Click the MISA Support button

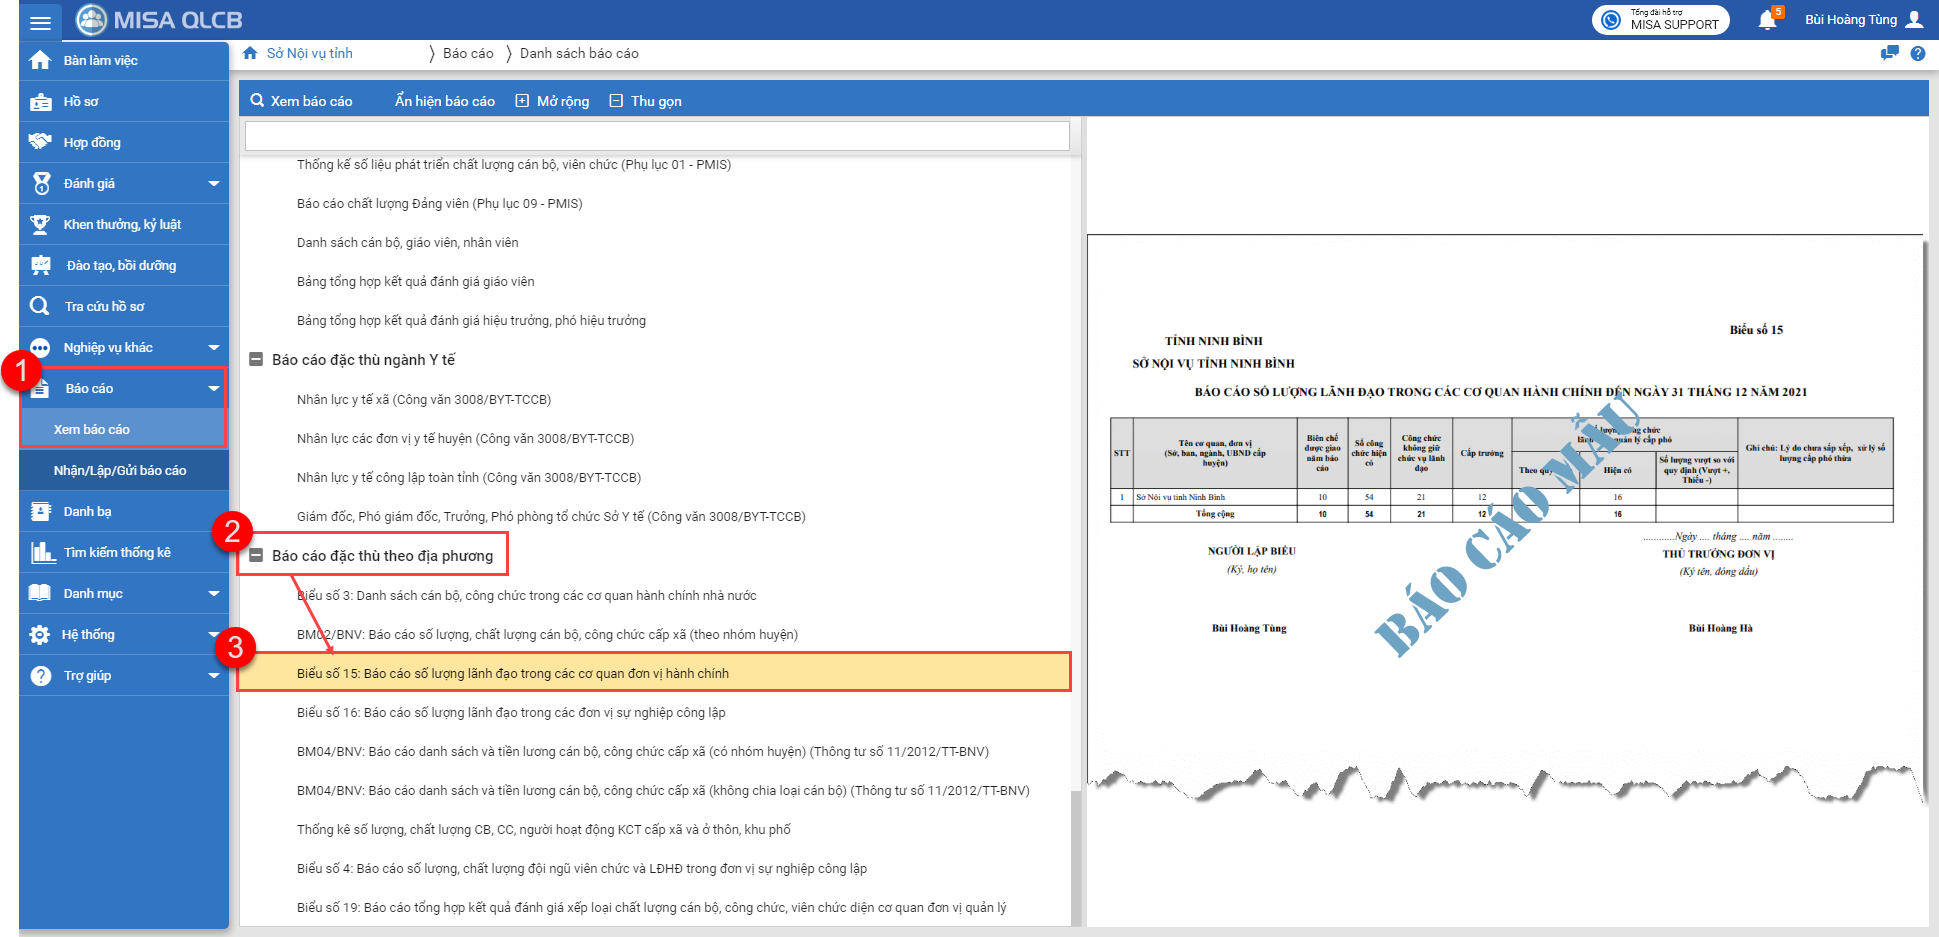1661,20
